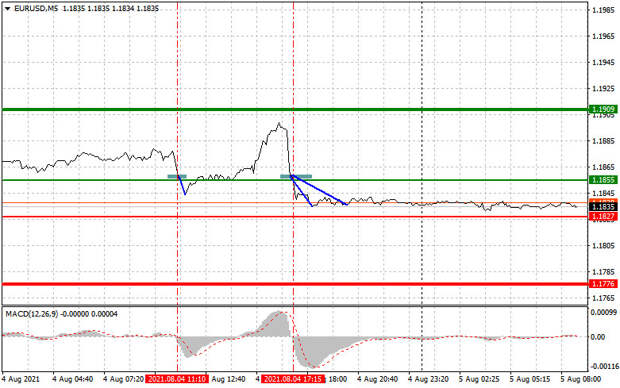Select the thick green line at 1.1909
620x388 pixels.
pos(295,110)
